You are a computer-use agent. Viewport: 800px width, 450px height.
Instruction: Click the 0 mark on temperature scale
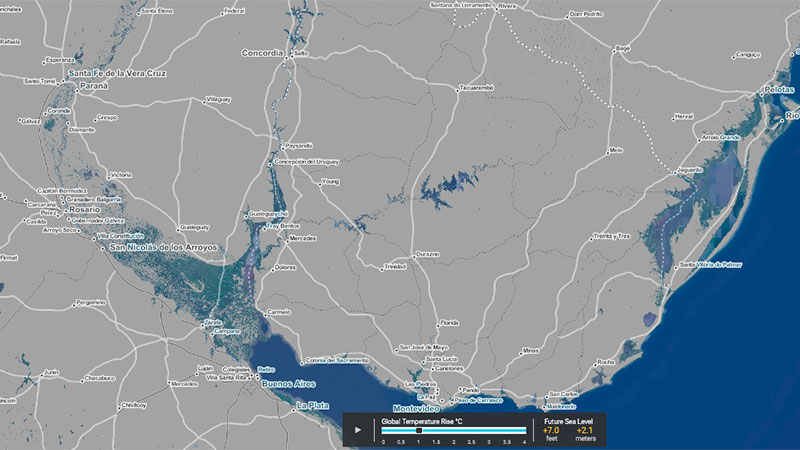pyautogui.click(x=383, y=441)
